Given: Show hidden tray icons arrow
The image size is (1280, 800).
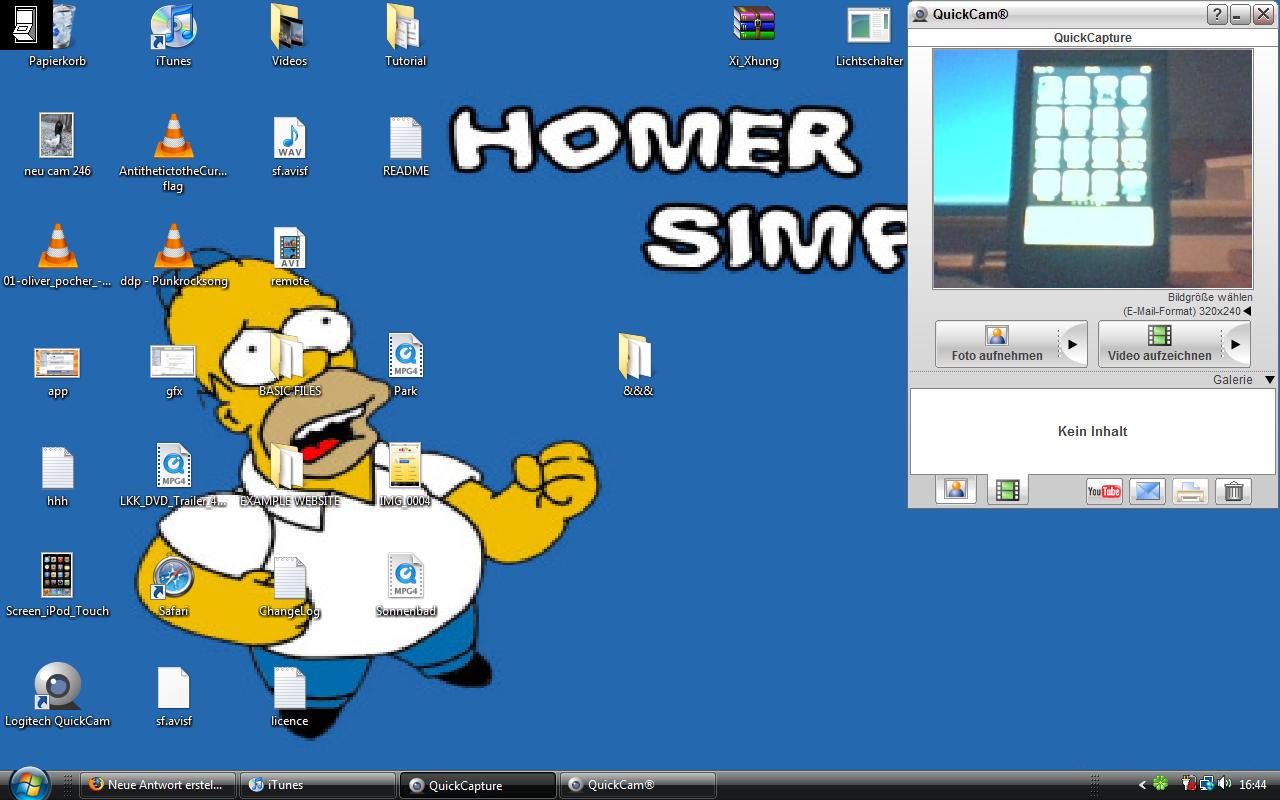Looking at the screenshot, I should [1142, 785].
